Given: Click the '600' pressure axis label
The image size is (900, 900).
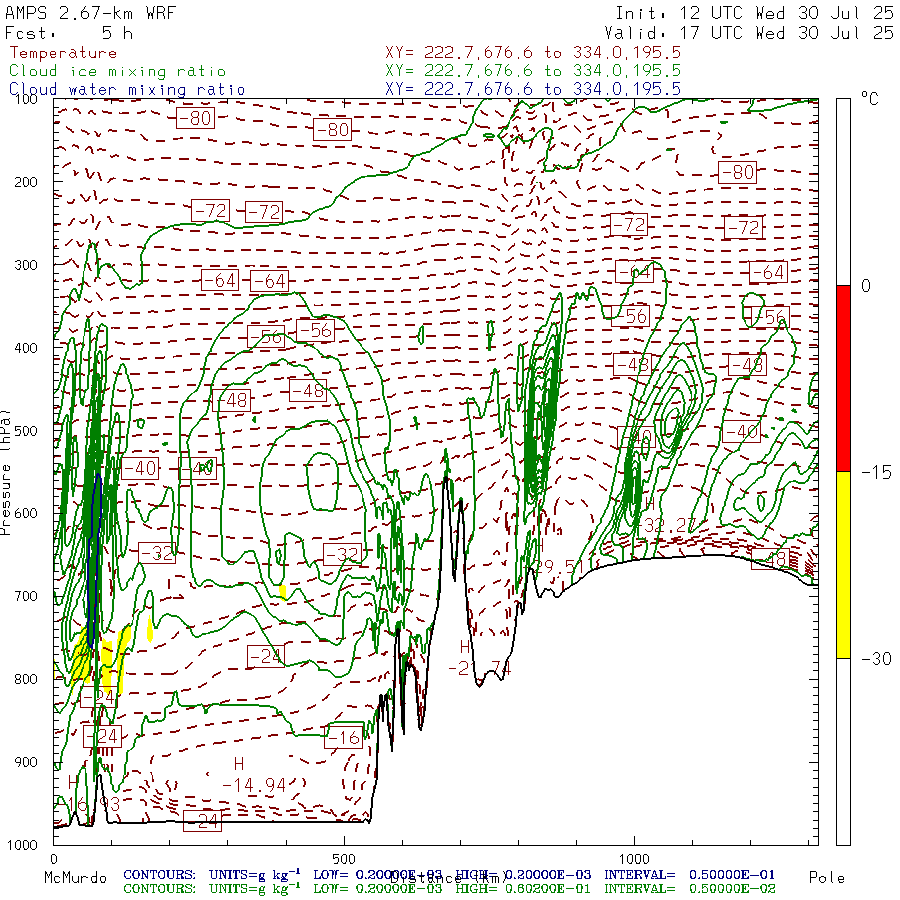Looking at the screenshot, I should point(26,513).
